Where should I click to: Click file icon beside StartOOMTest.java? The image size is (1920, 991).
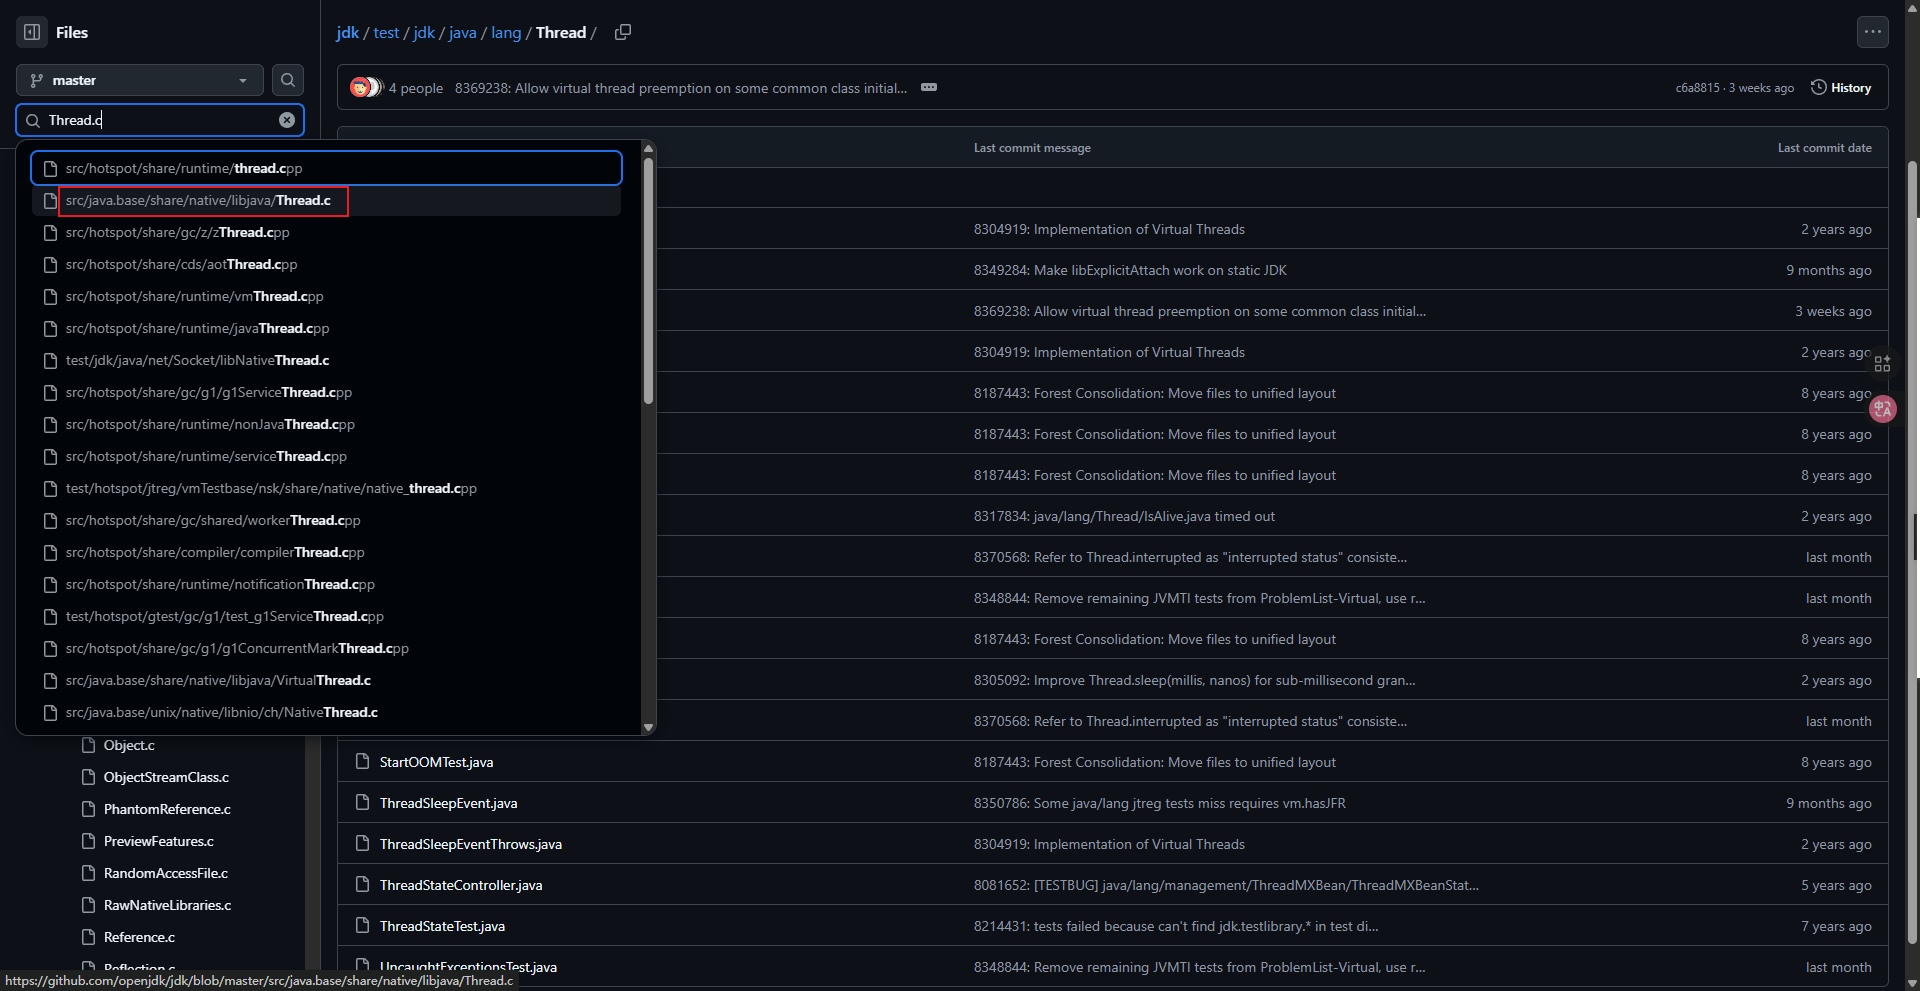[x=362, y=762]
